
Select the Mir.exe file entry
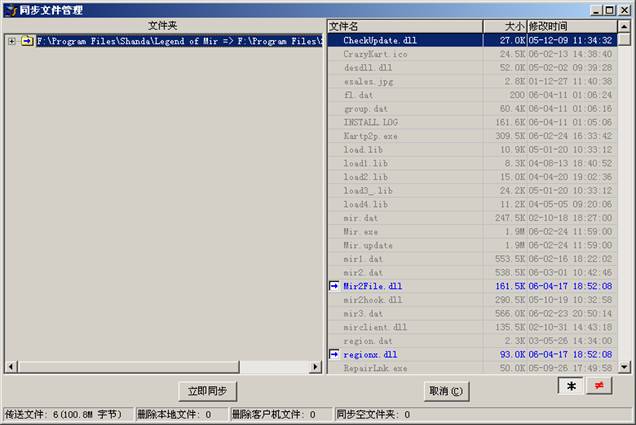click(x=360, y=231)
